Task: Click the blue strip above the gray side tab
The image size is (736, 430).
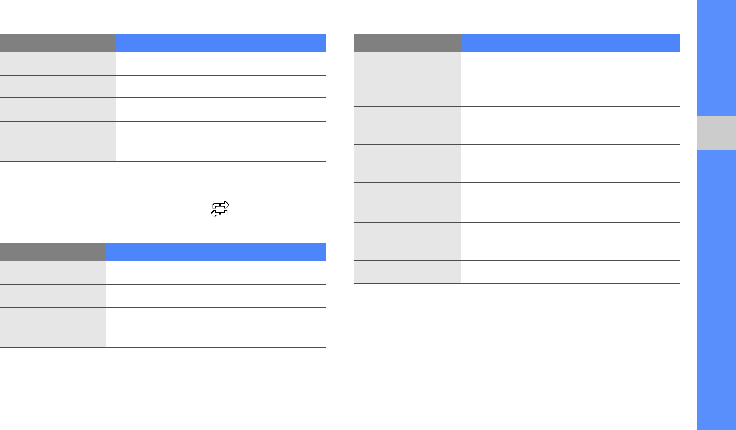Action: click(x=716, y=58)
